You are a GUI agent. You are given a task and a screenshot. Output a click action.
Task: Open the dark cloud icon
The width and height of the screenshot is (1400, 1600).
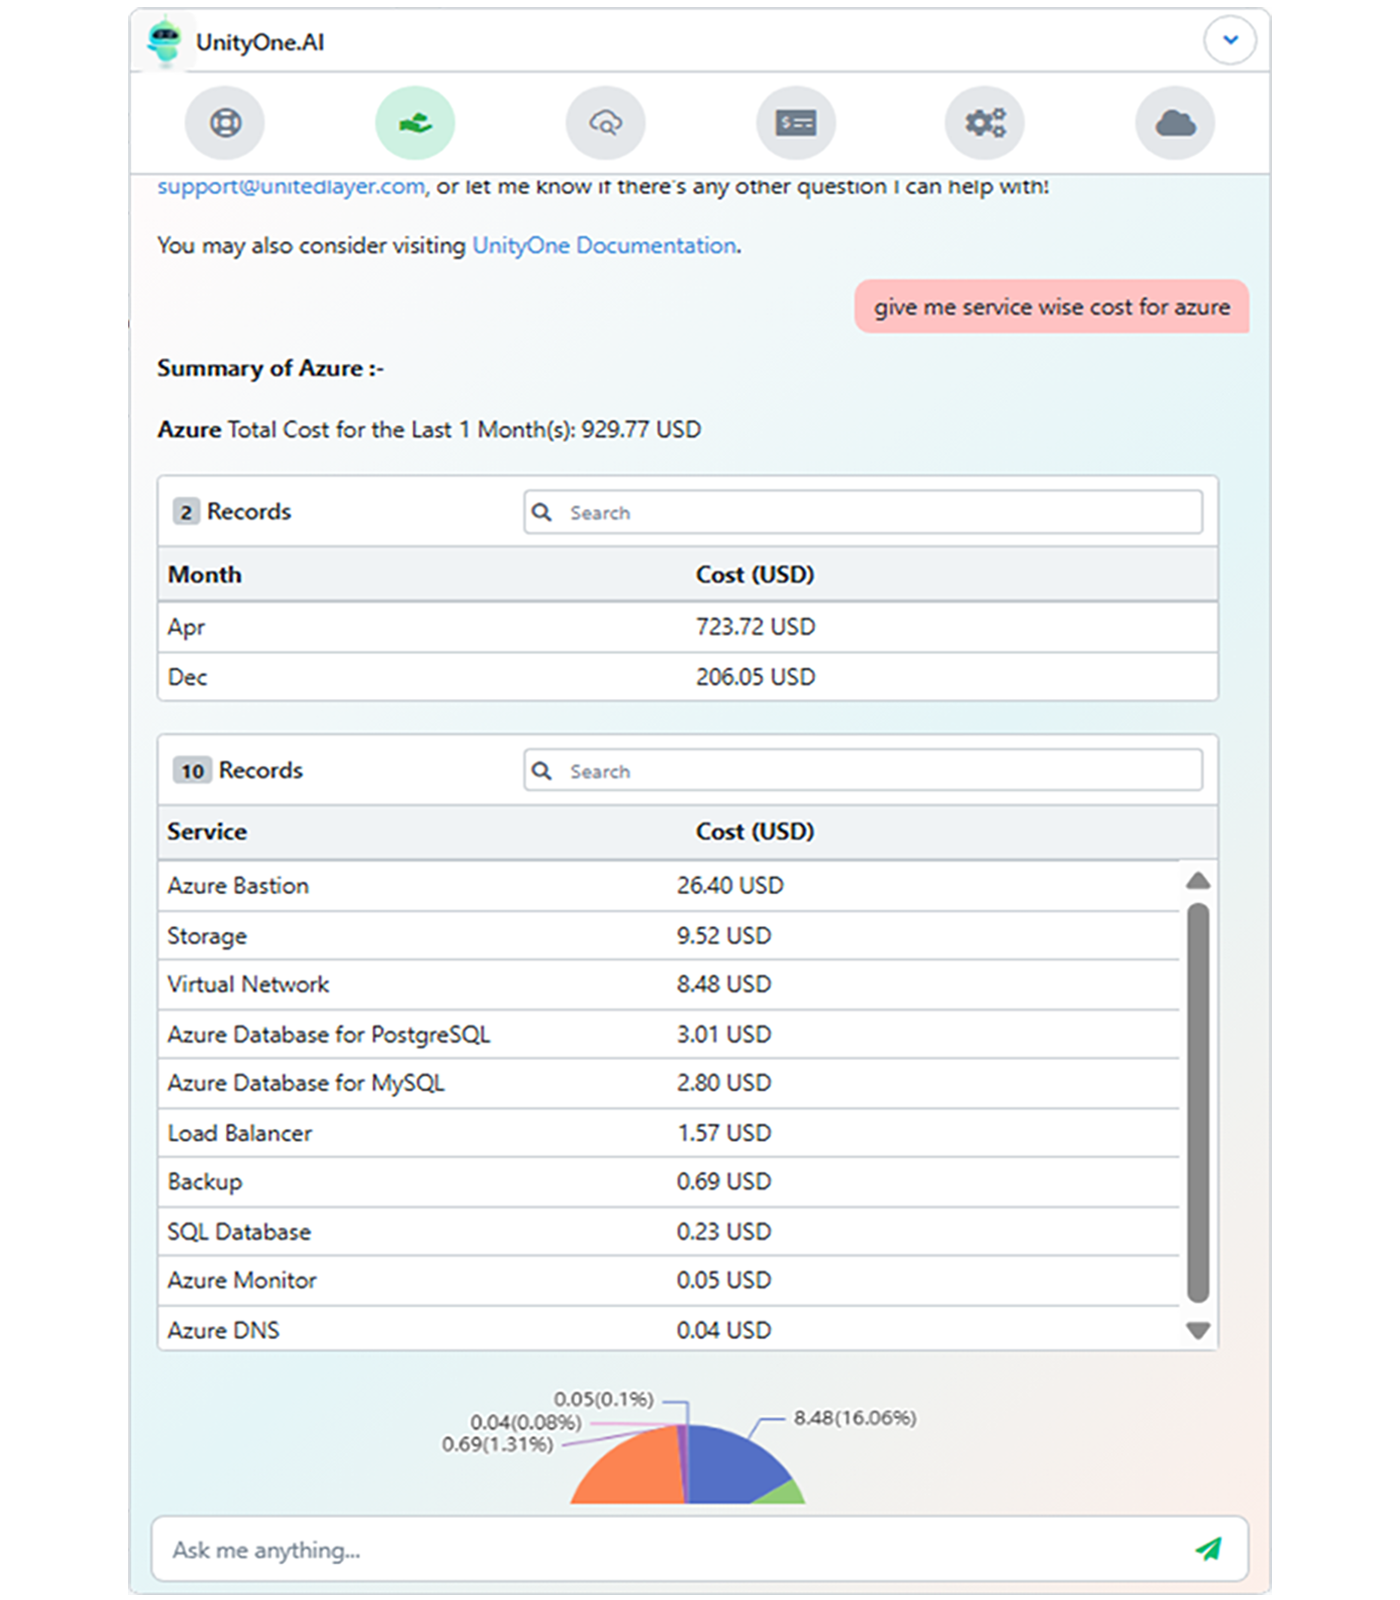(1175, 123)
